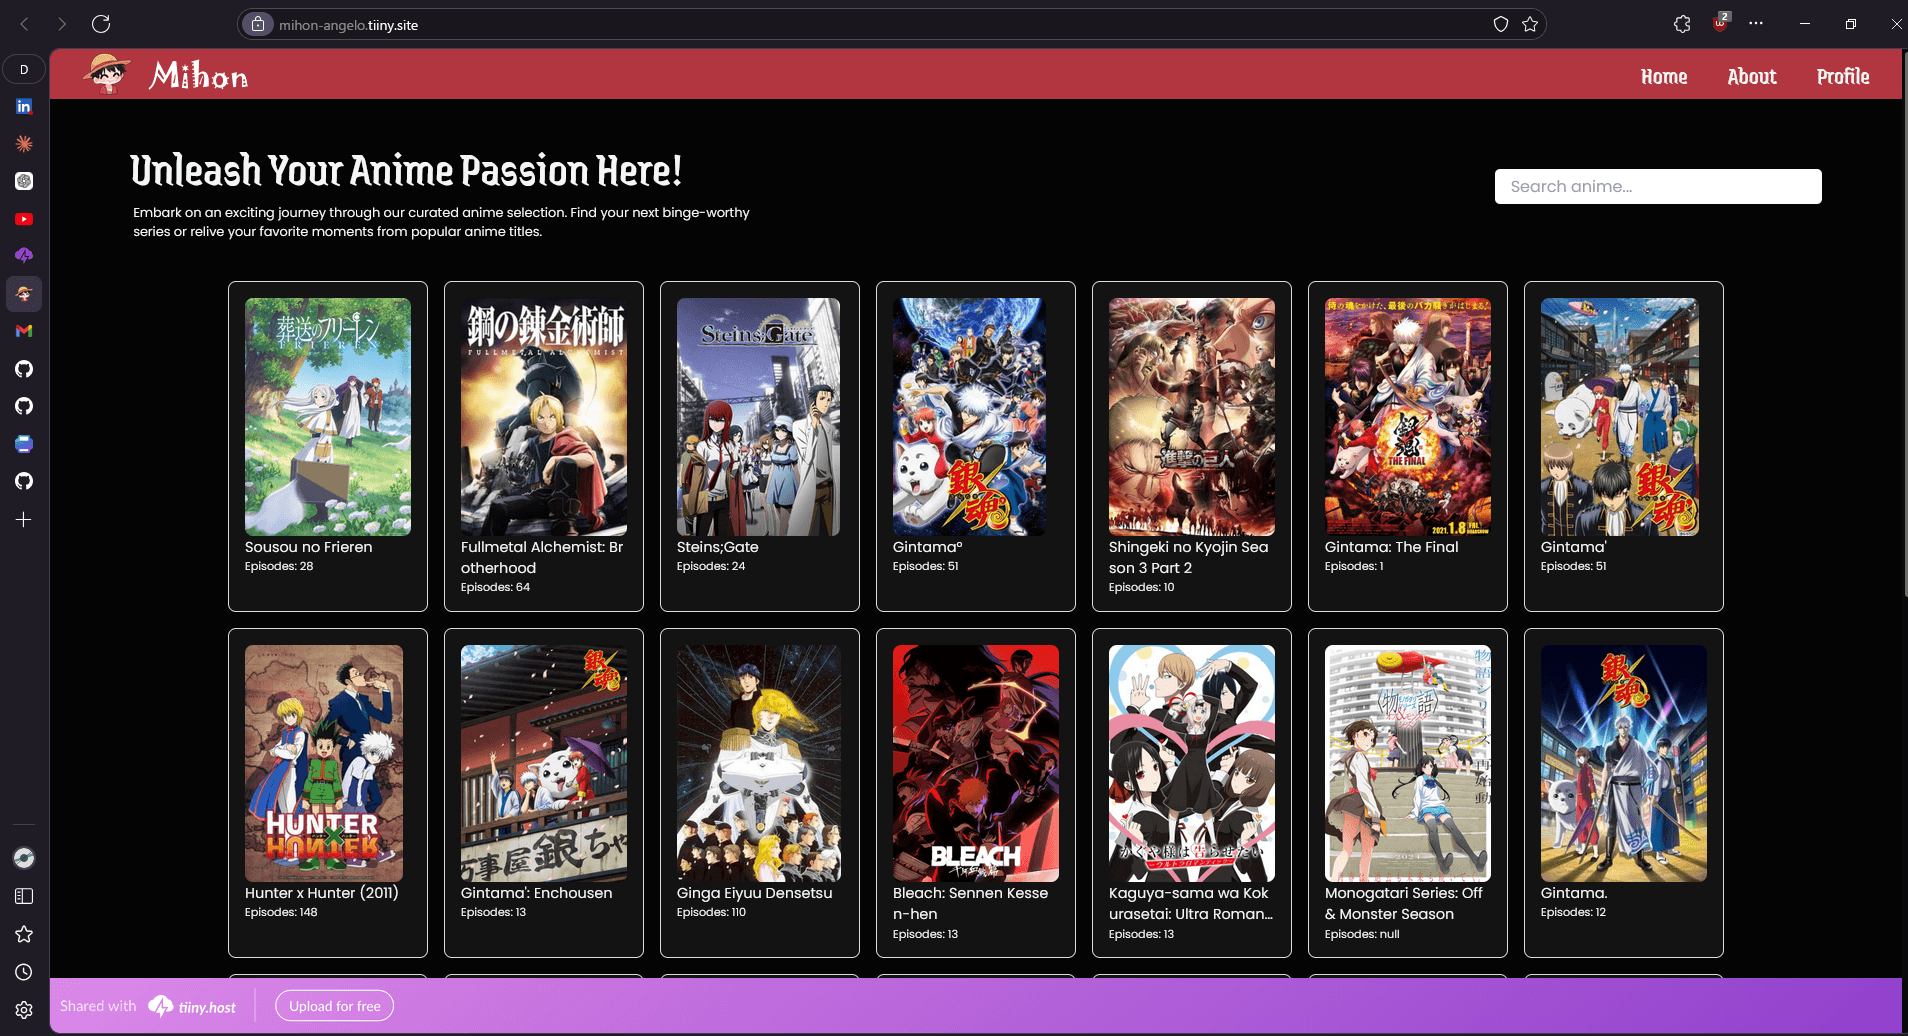This screenshot has width=1908, height=1036.
Task: Add a new tab with plus icon
Action: click(x=24, y=520)
